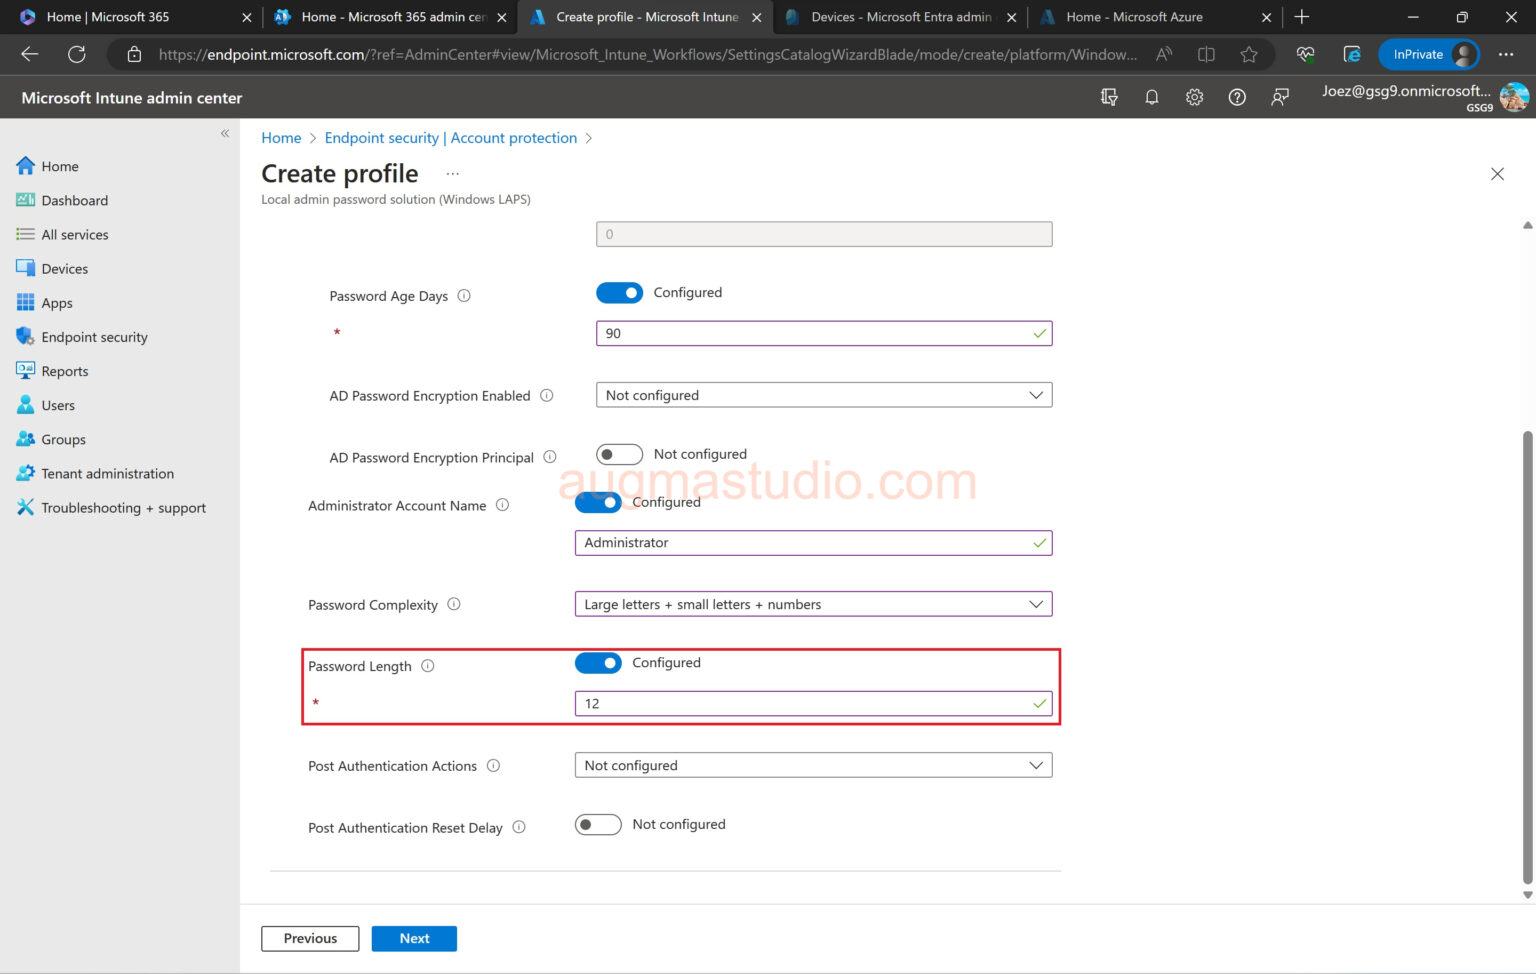
Task: Open Devices from the sidebar
Action: [x=64, y=268]
